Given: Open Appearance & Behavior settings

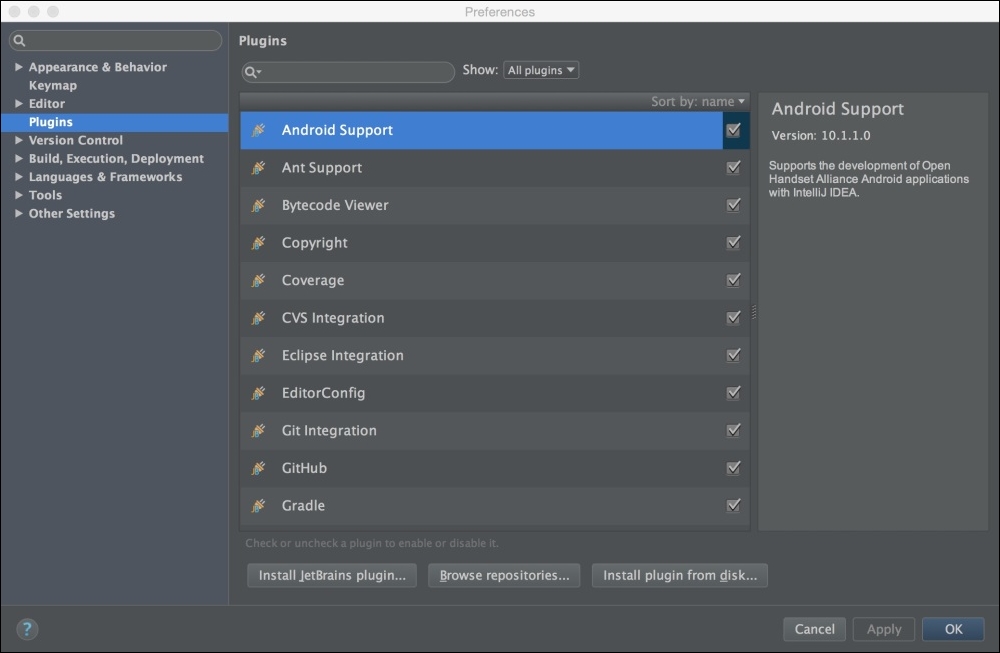Looking at the screenshot, I should pos(98,67).
